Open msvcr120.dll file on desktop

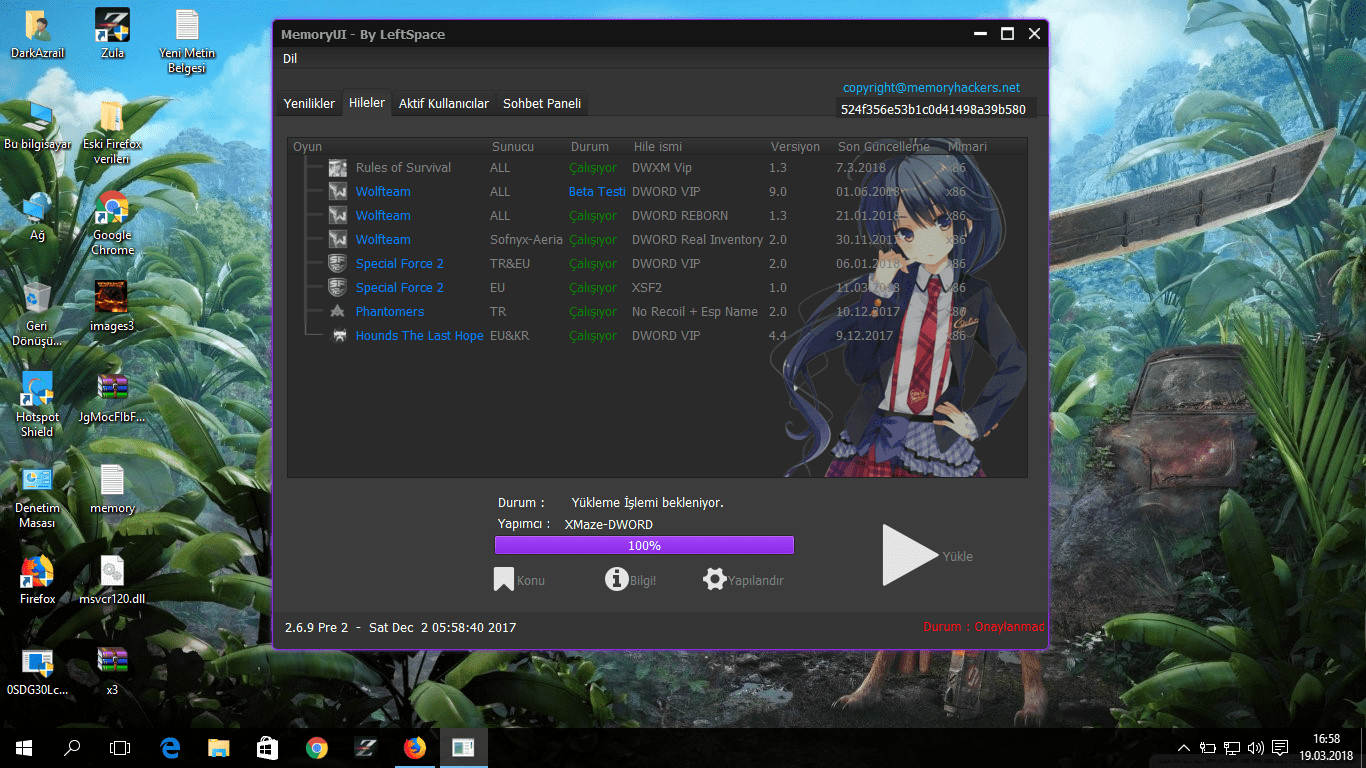click(112, 581)
